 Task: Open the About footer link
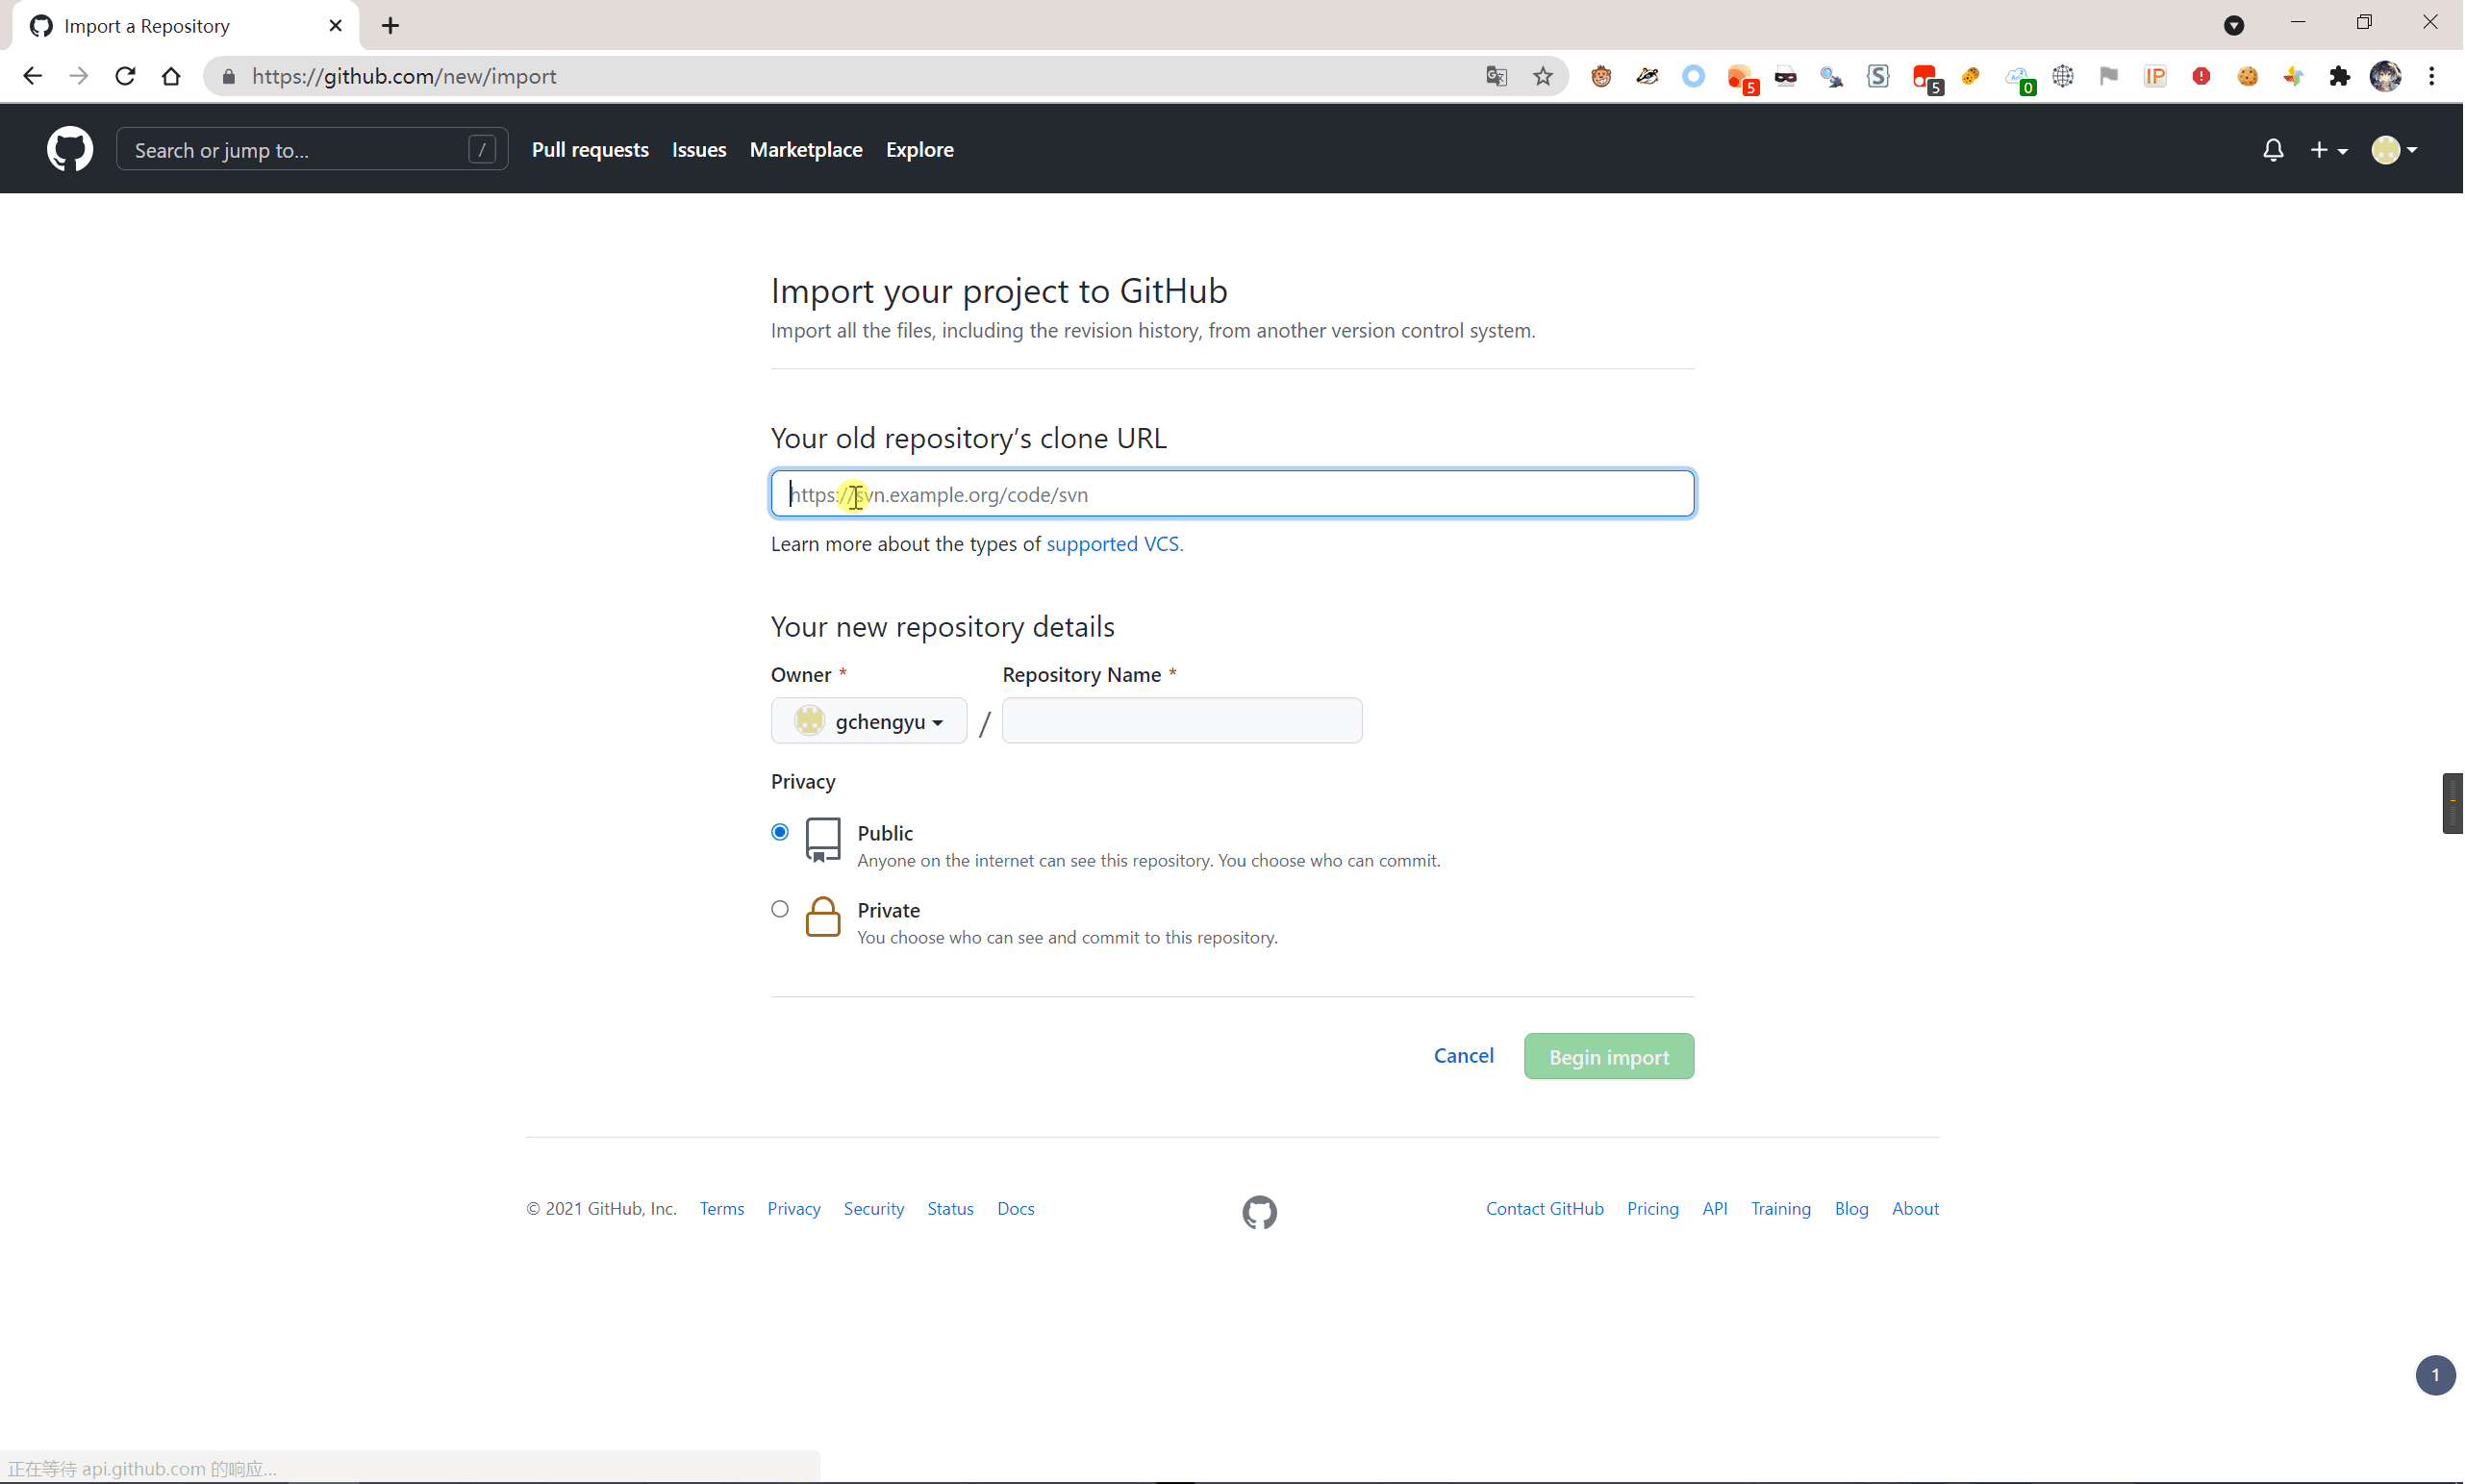(x=1915, y=1208)
